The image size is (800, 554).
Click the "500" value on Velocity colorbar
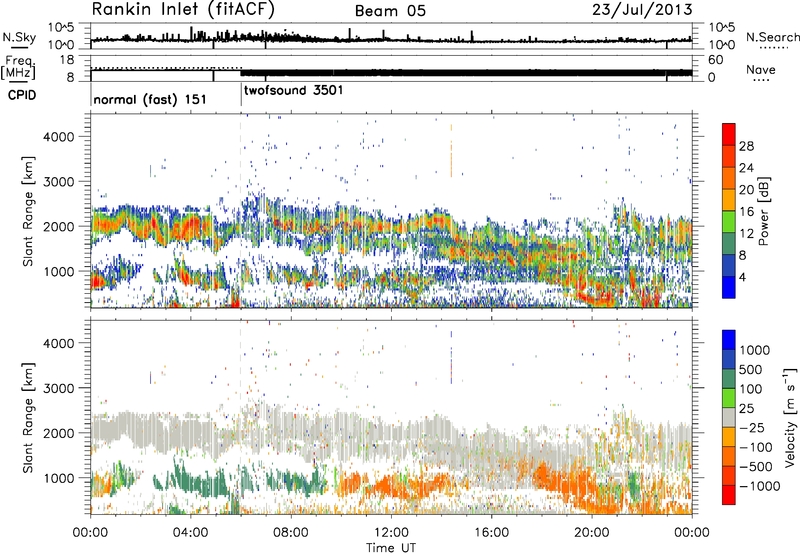coord(751,370)
